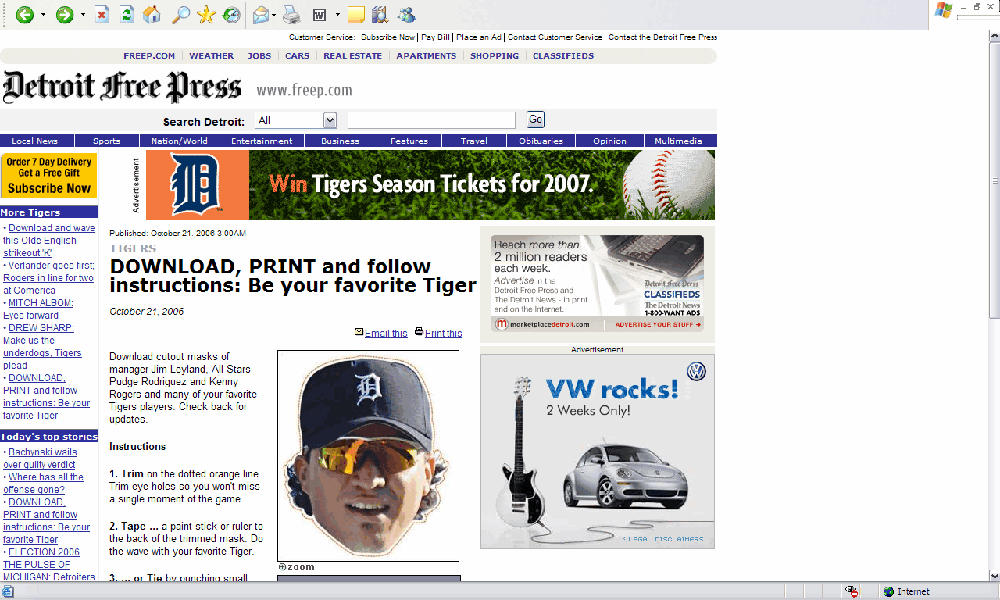Follow the REAL ESTATE top link
Image resolution: width=1000 pixels, height=600 pixels.
pyautogui.click(x=353, y=56)
